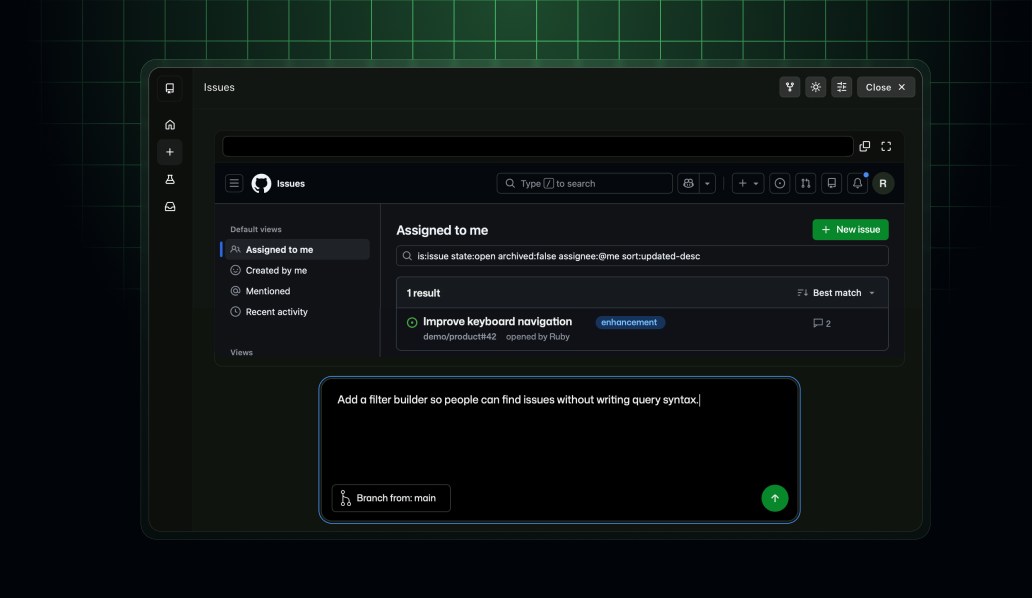Click the '1 result' text

point(423,293)
